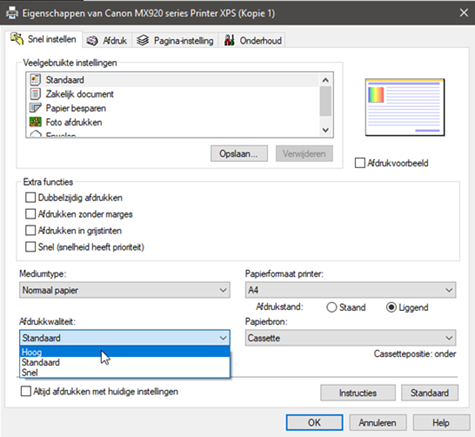475x437 pixels.
Task: Select Papier besparen in the settings list
Action: pyautogui.click(x=172, y=108)
